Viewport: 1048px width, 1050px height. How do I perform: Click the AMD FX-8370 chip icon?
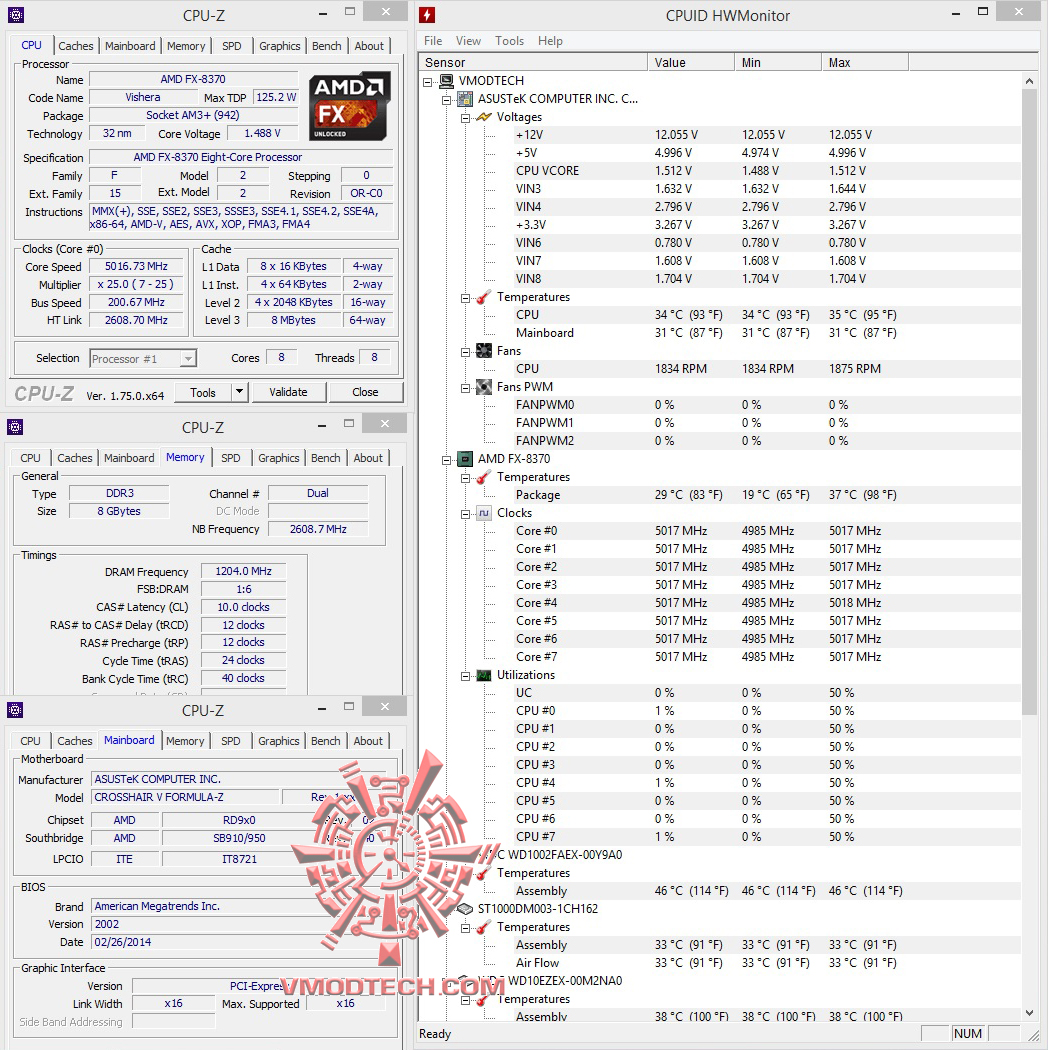pos(465,459)
